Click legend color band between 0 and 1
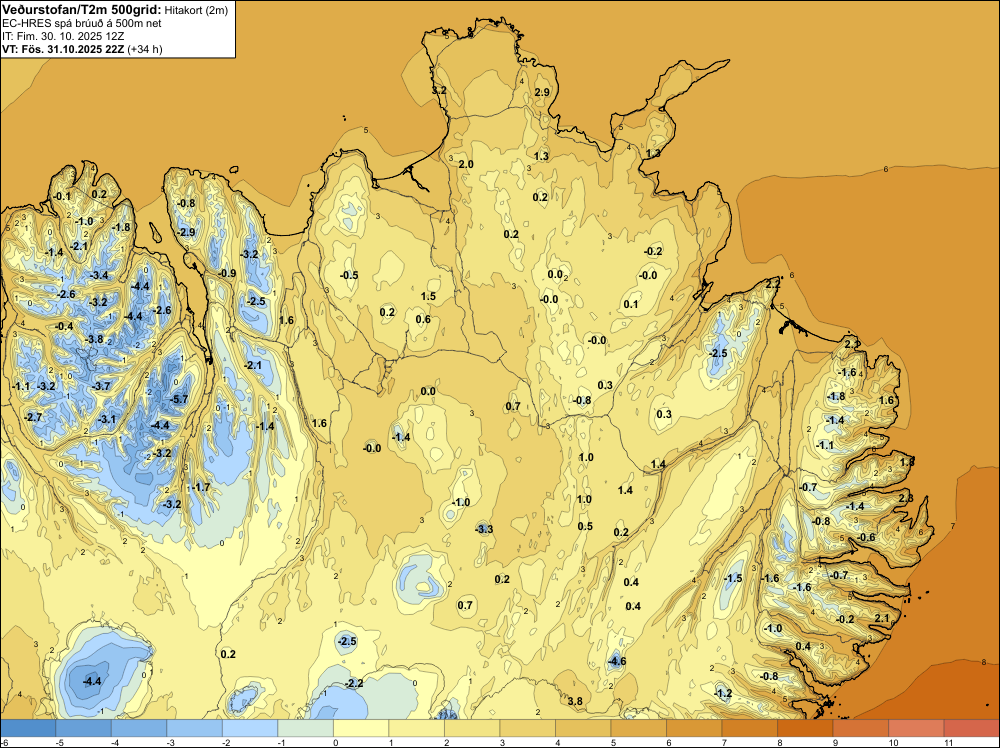This screenshot has width=1000, height=748. click(x=361, y=728)
